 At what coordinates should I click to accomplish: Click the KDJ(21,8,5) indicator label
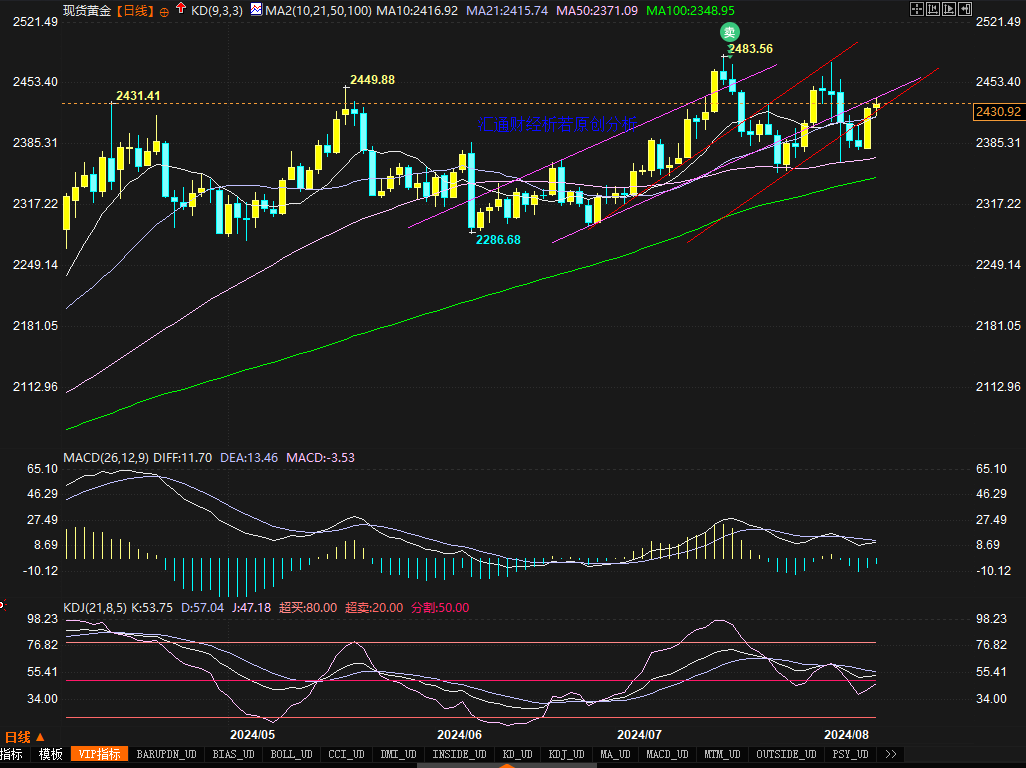pos(94,607)
